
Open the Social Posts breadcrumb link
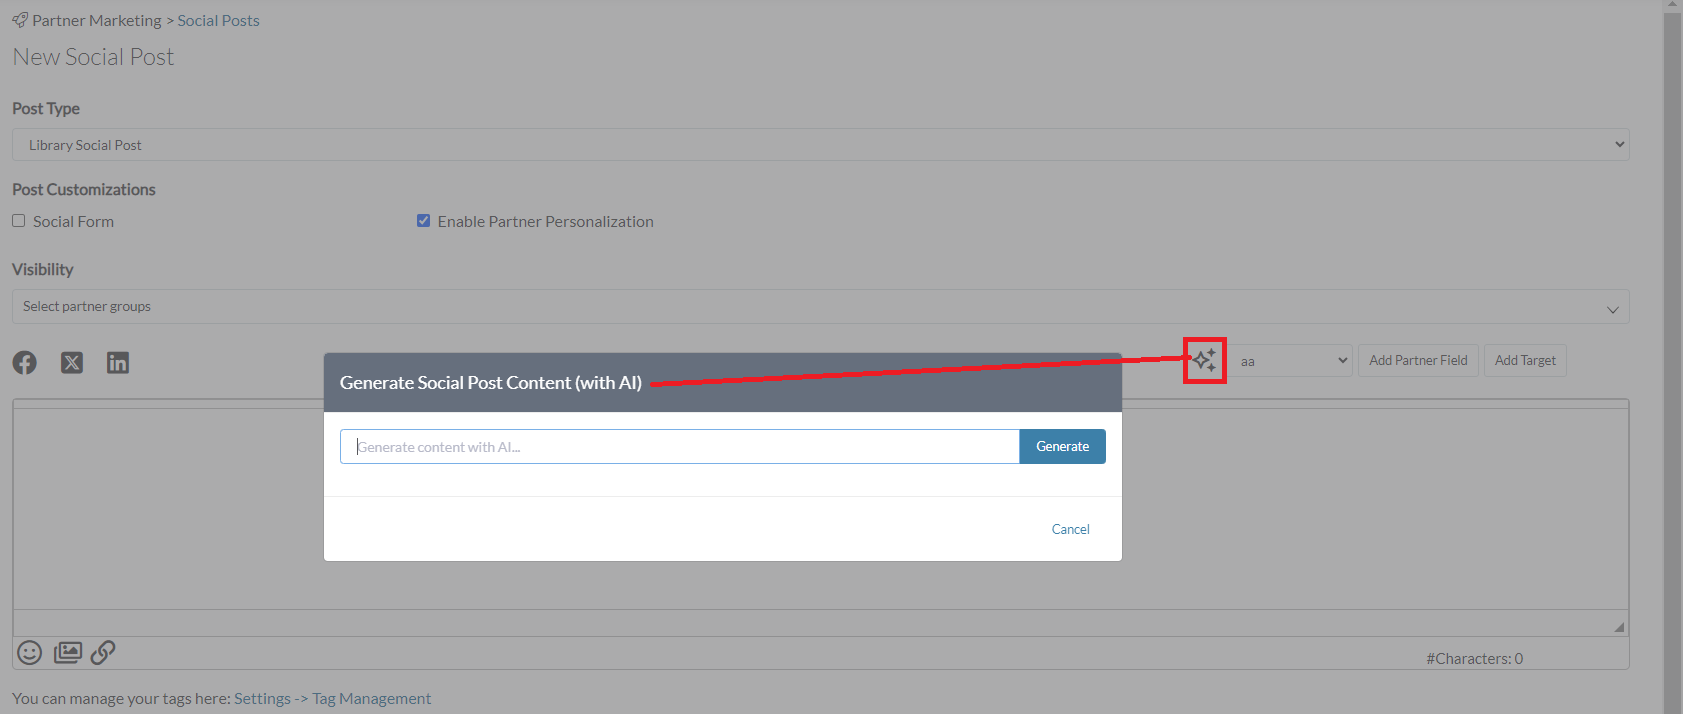[x=218, y=21]
